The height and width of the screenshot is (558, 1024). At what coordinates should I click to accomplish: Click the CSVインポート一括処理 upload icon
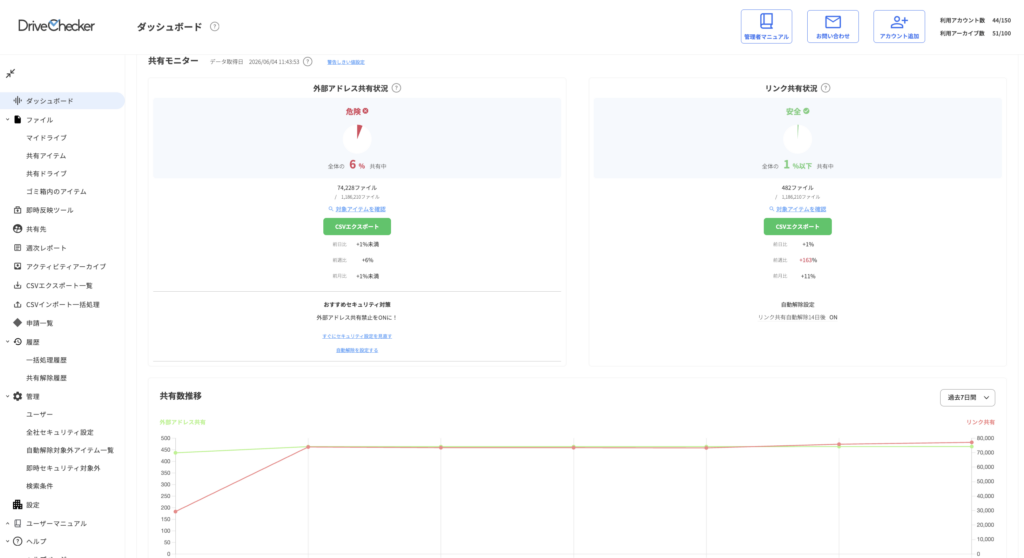[18, 304]
